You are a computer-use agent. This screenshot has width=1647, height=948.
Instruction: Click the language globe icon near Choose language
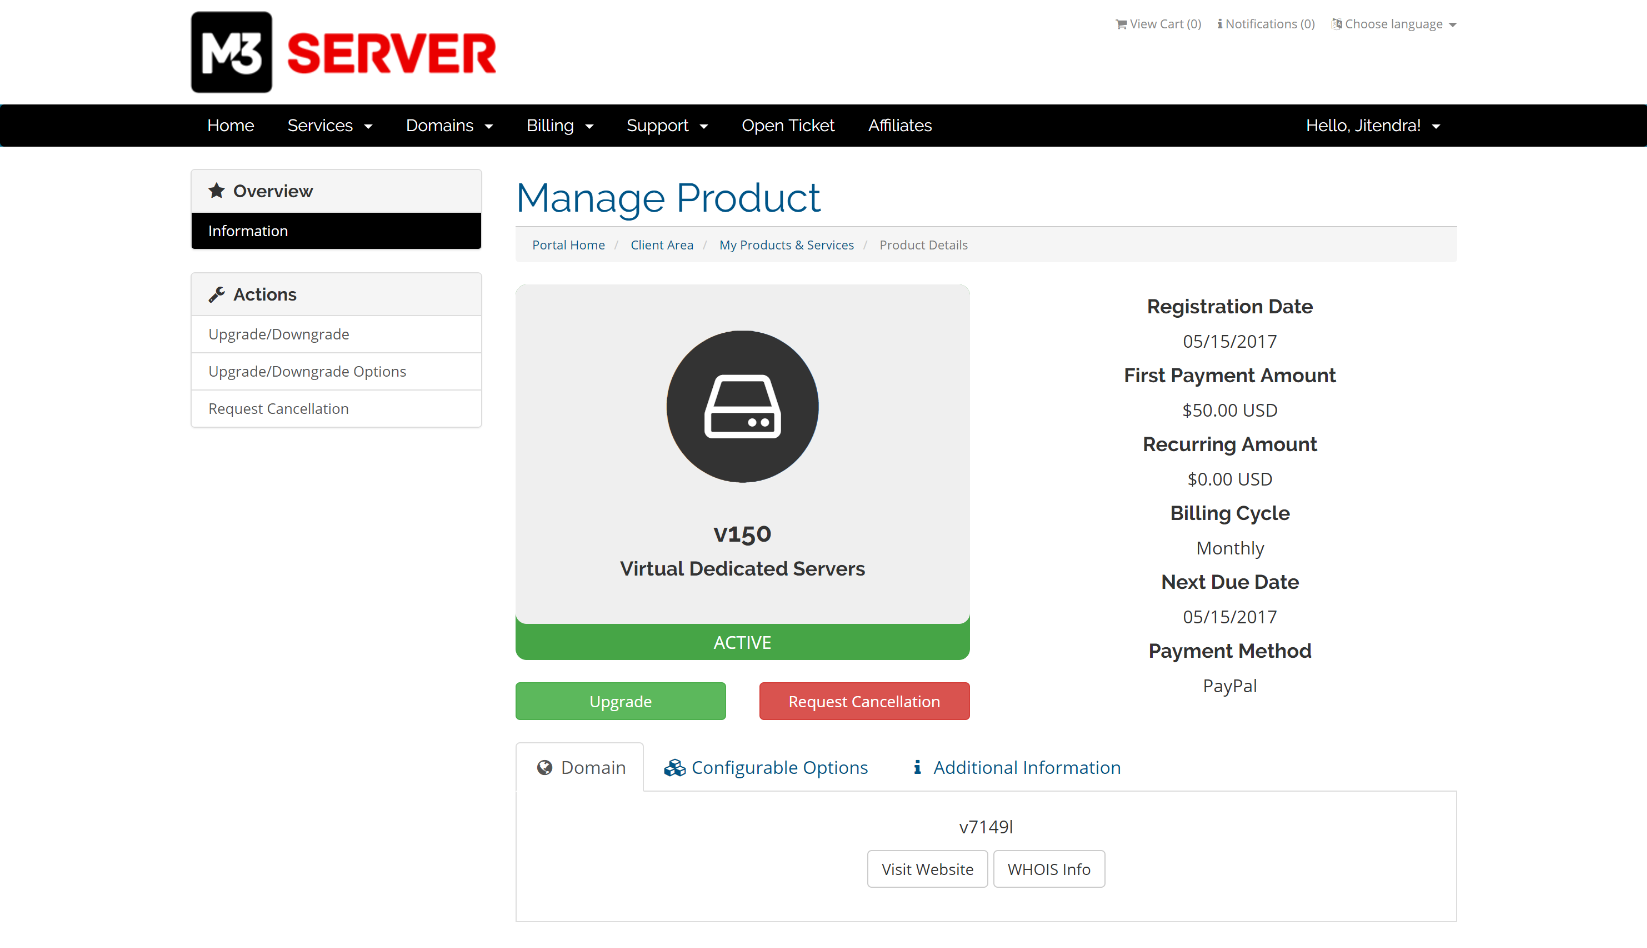1335,23
